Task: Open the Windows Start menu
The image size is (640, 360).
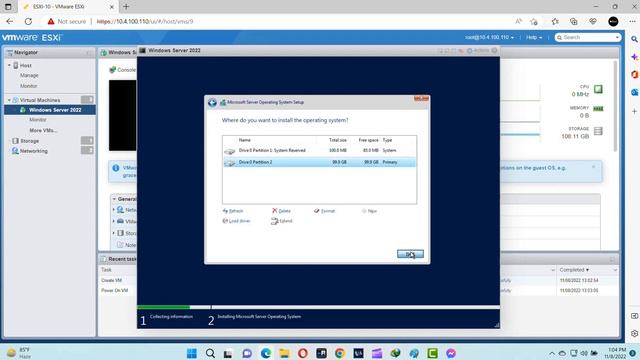Action: point(191,353)
